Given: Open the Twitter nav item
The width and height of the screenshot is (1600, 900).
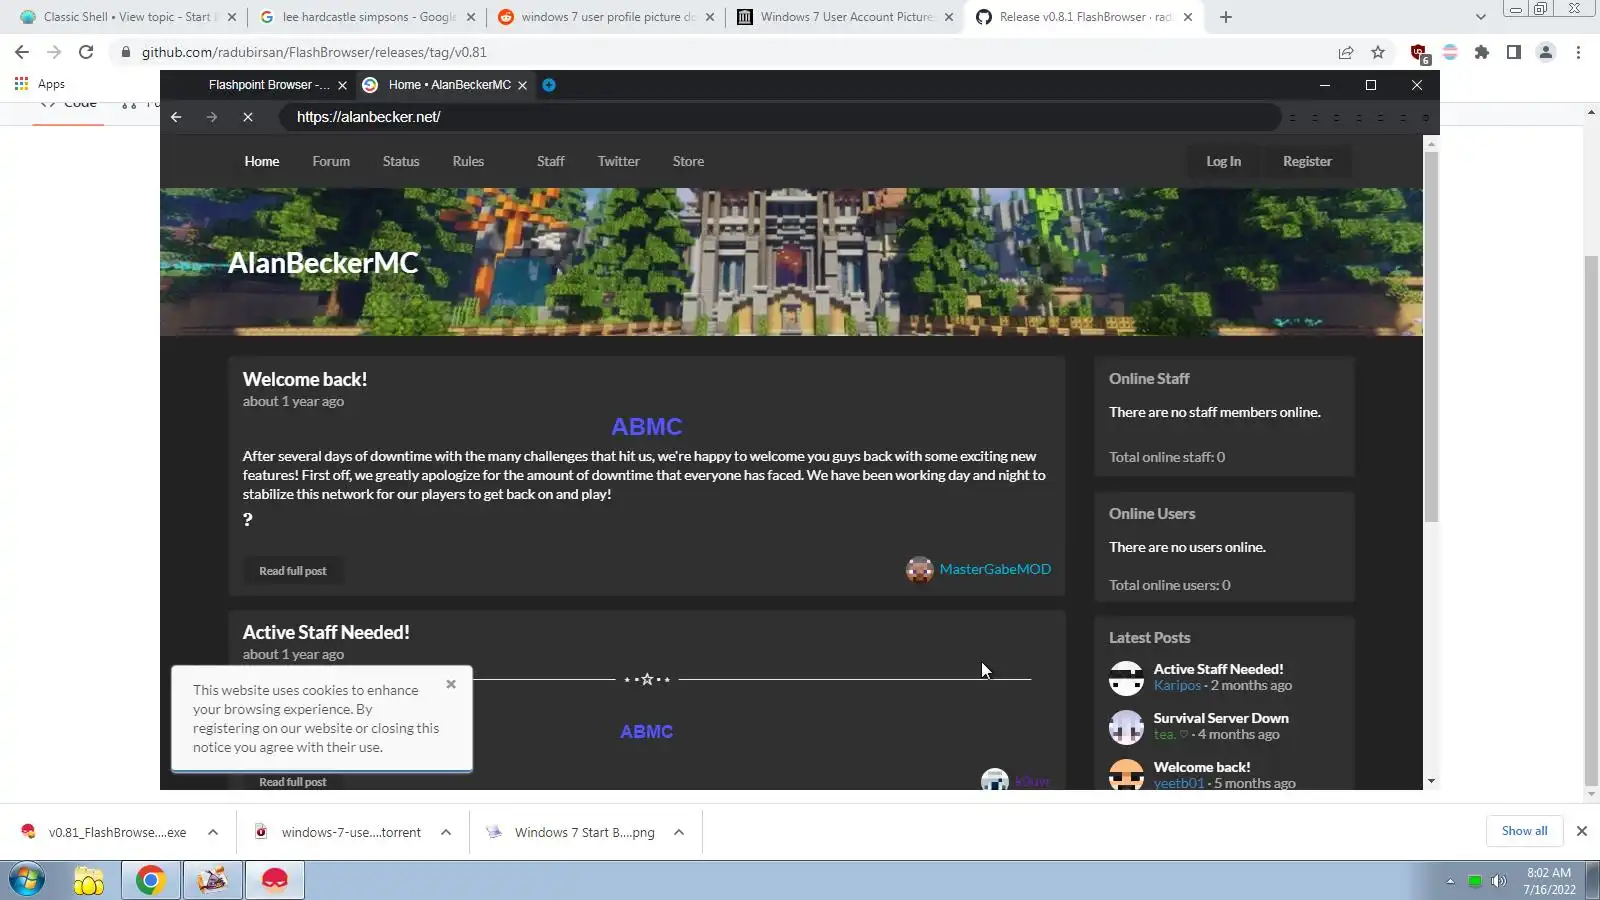Looking at the screenshot, I should click(619, 161).
